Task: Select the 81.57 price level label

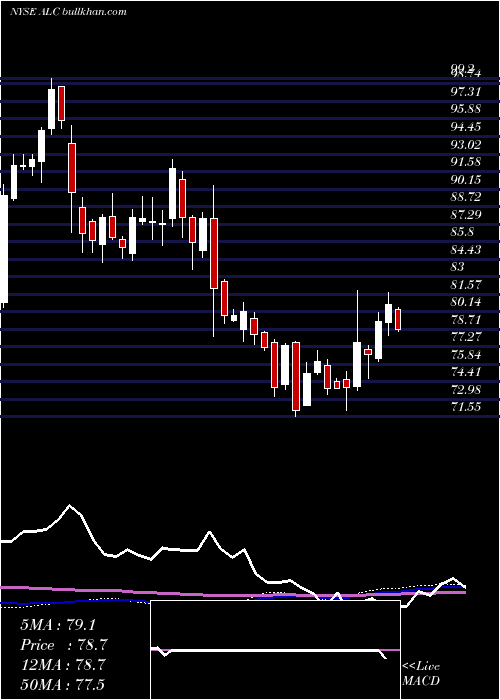Action: click(x=466, y=285)
